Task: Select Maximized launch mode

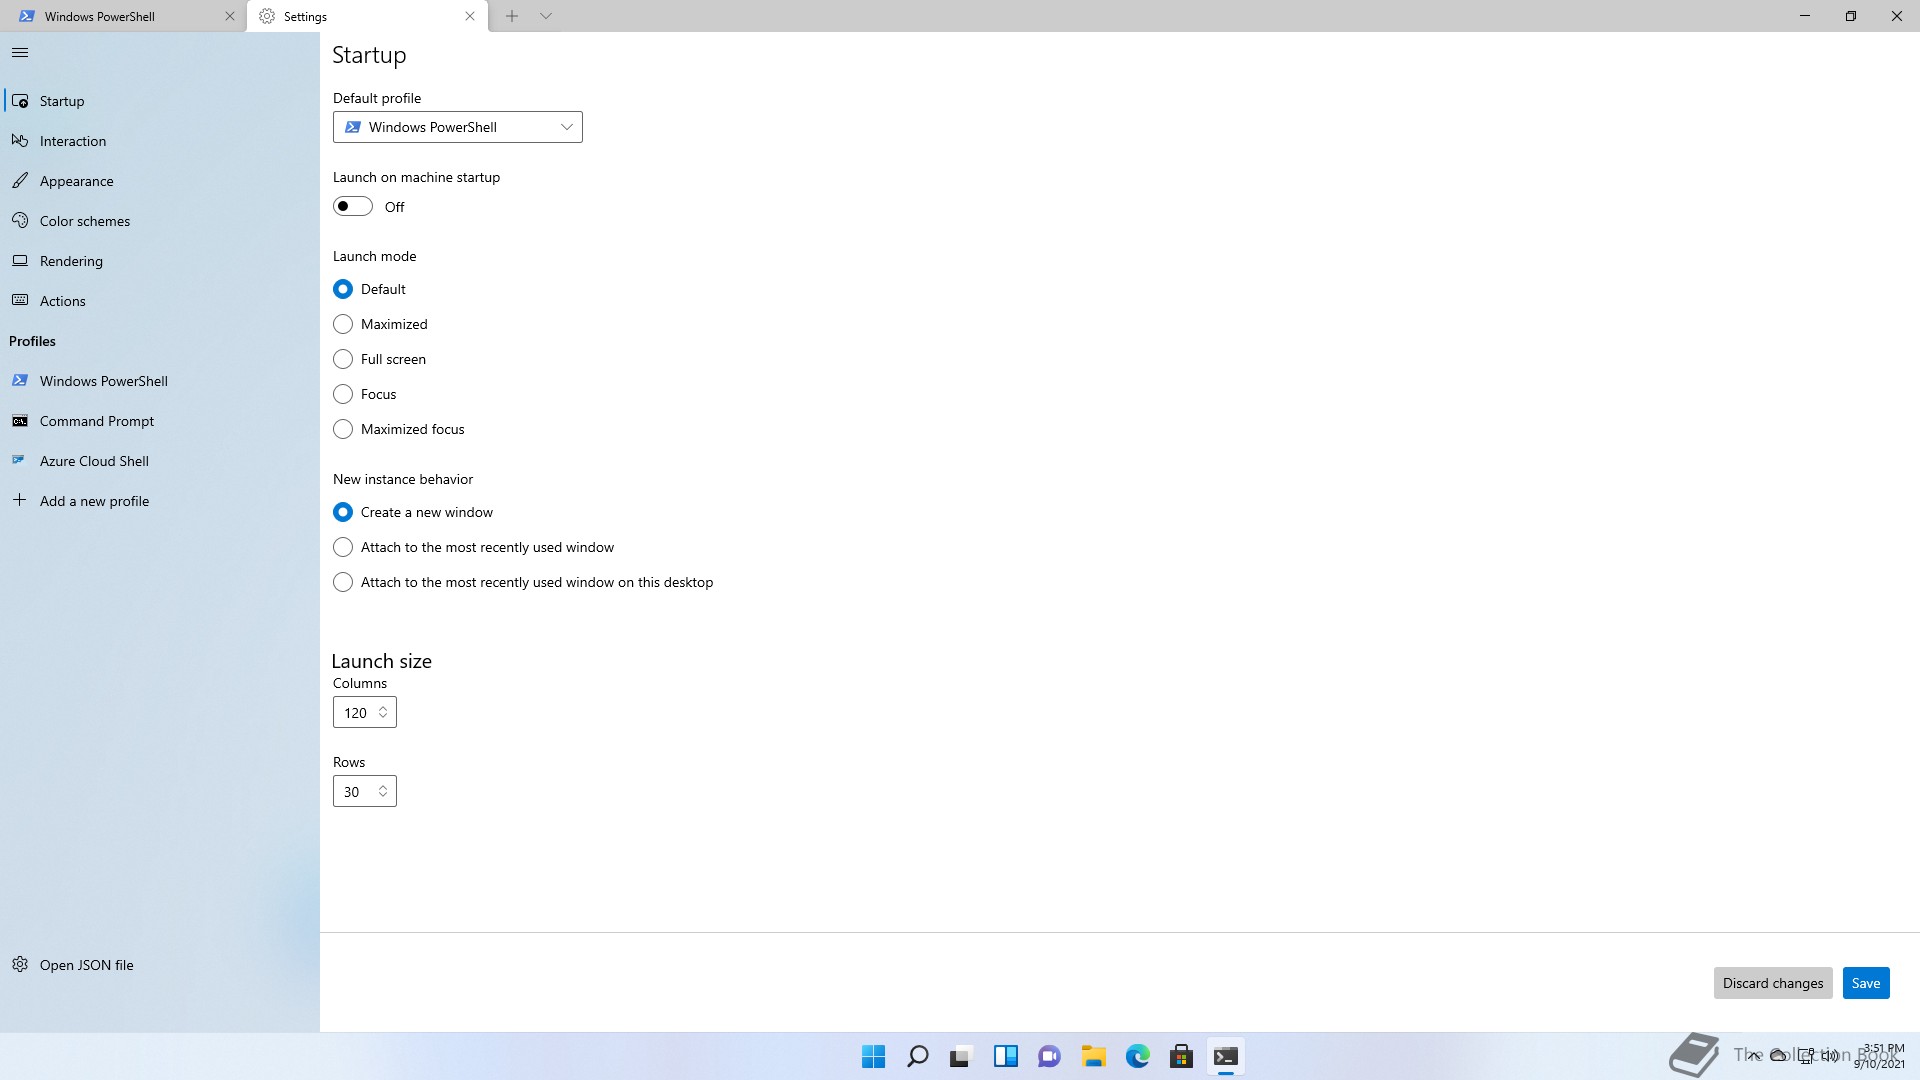Action: click(343, 324)
